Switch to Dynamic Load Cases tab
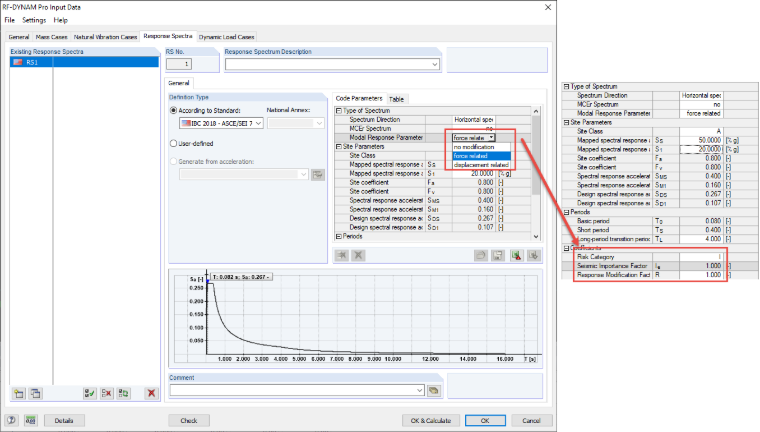 pos(226,37)
